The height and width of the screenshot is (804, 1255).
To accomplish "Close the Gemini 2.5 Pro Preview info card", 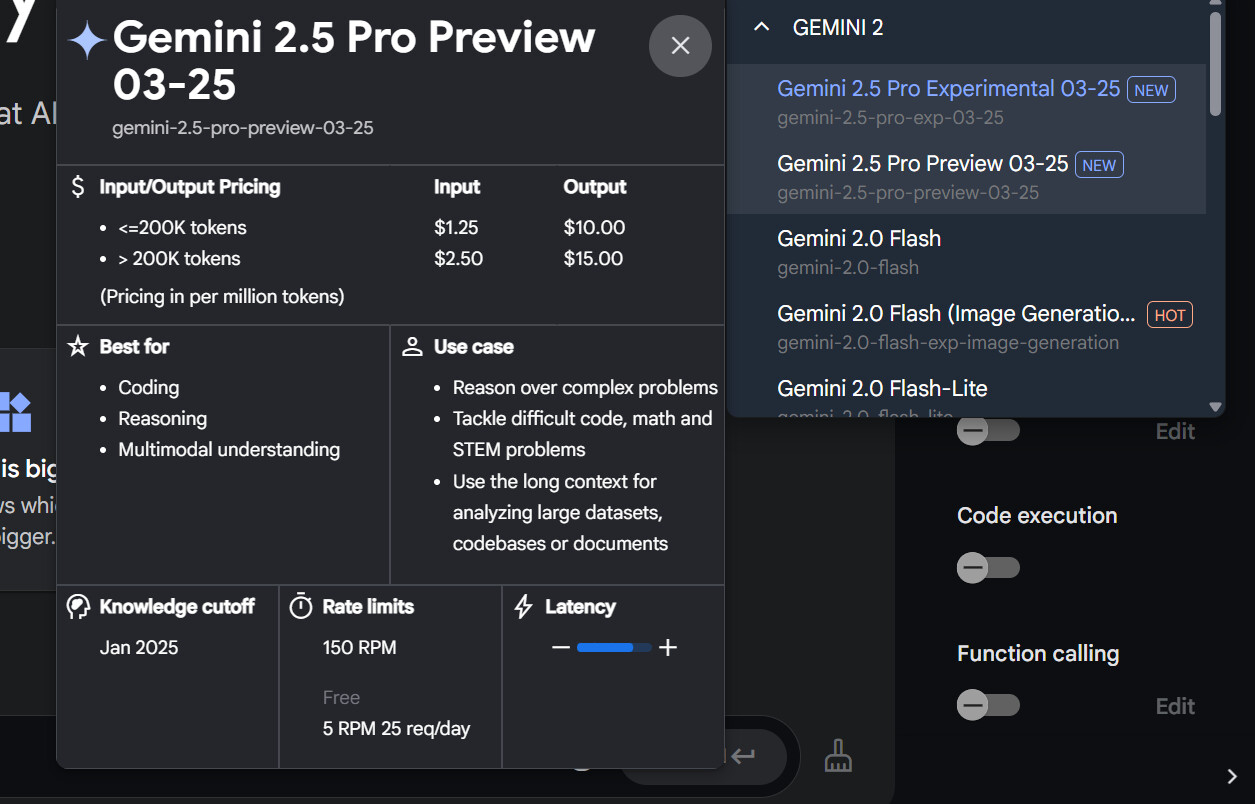I will [x=680, y=46].
